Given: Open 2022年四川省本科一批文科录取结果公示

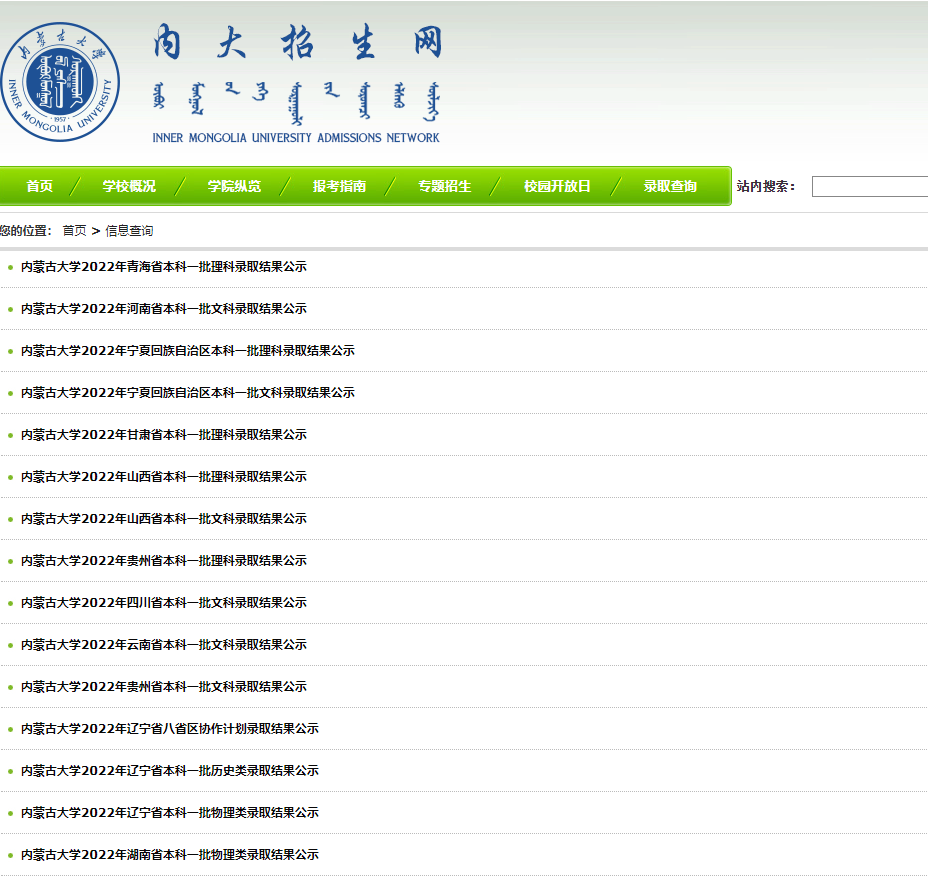Looking at the screenshot, I should point(164,603).
